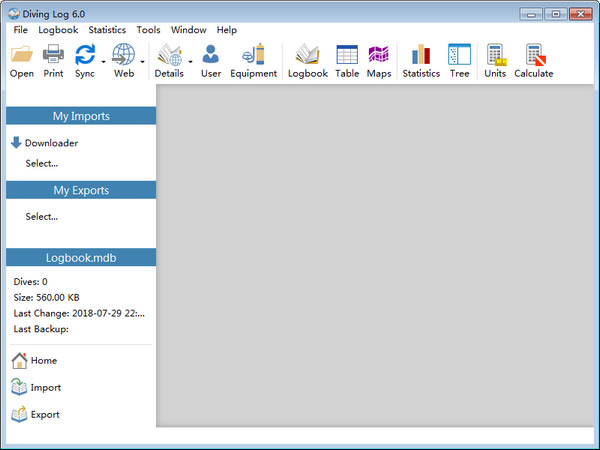Viewport: 600px width, 450px height.
Task: Show the Table view icon
Action: point(347,56)
